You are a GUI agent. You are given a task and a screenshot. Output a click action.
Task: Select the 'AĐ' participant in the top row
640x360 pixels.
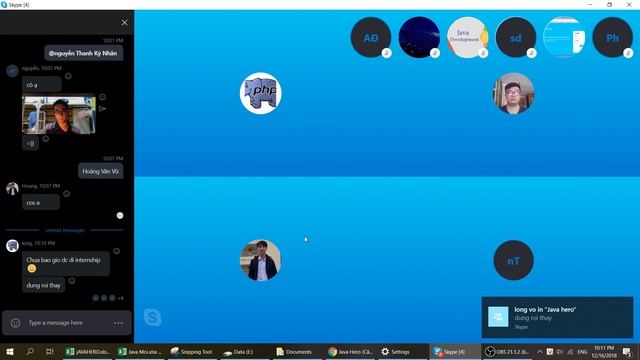point(371,38)
